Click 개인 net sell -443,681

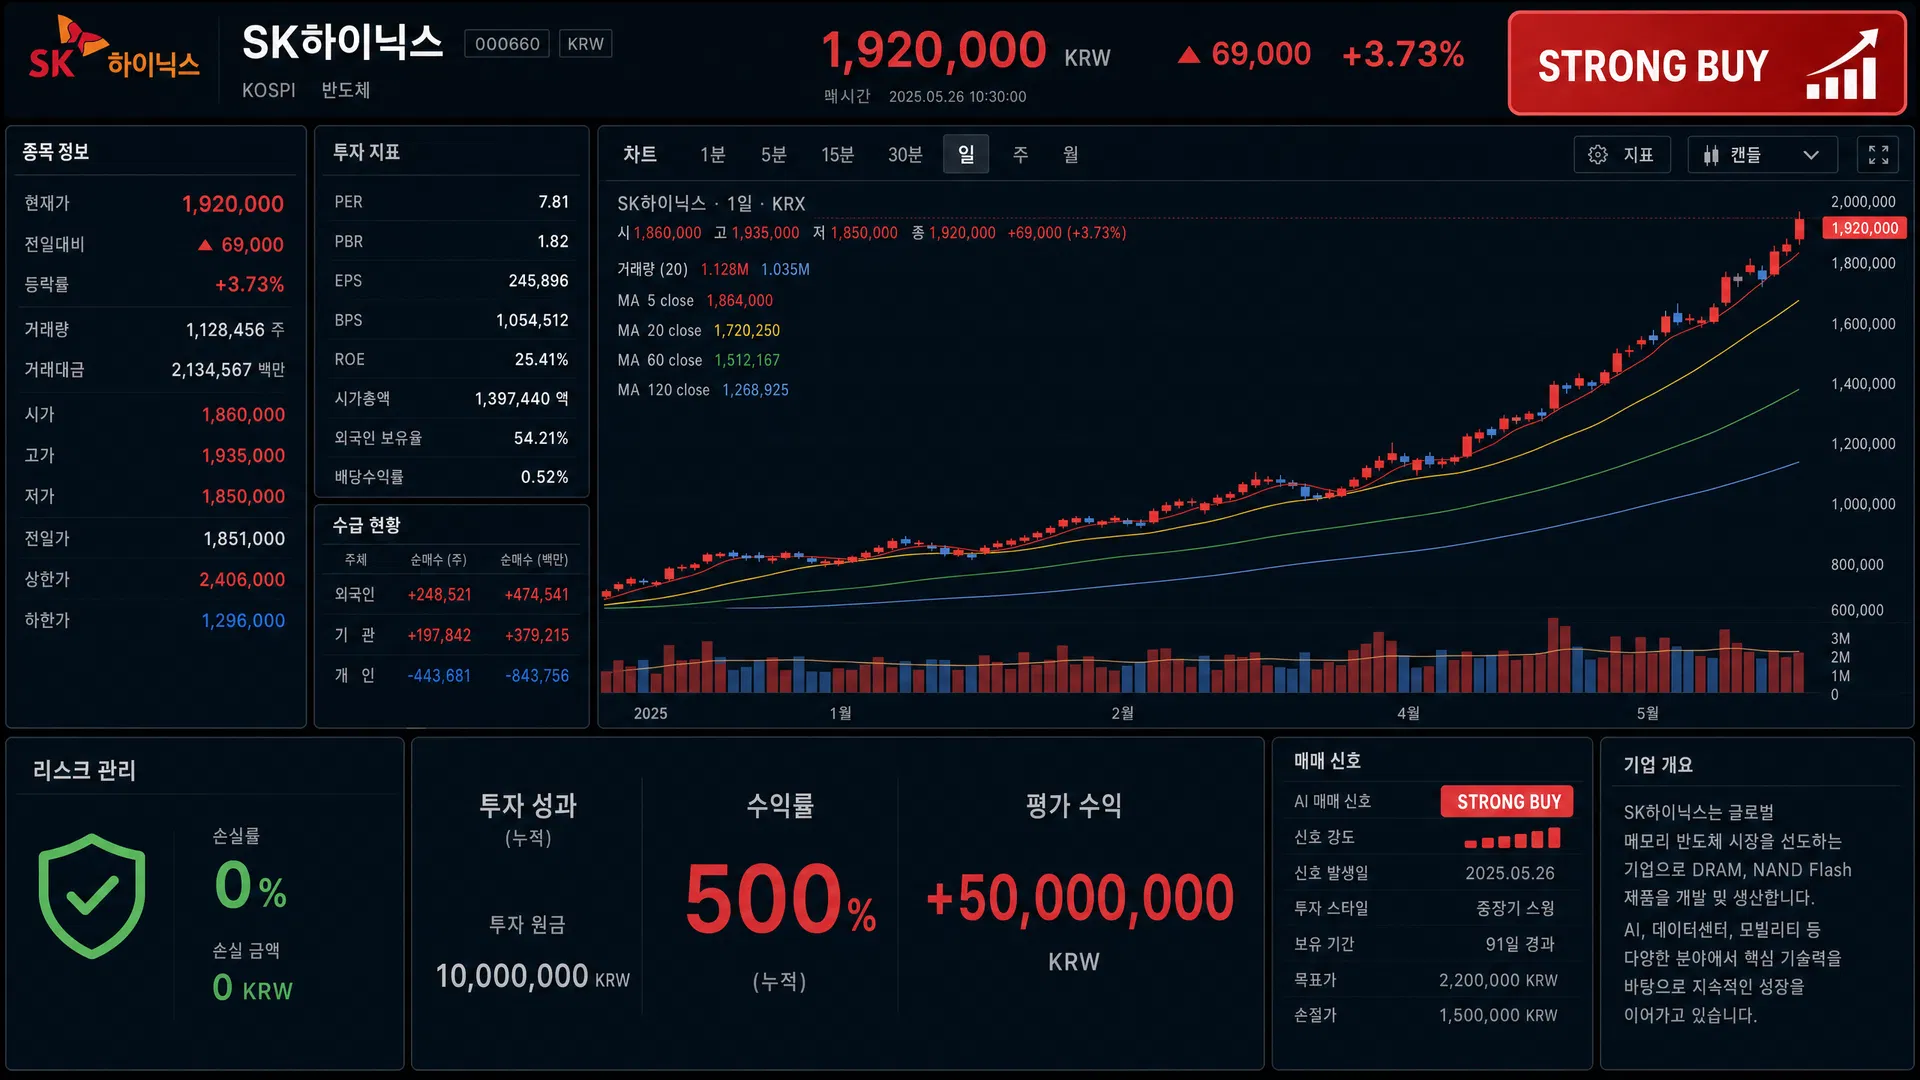(x=439, y=676)
